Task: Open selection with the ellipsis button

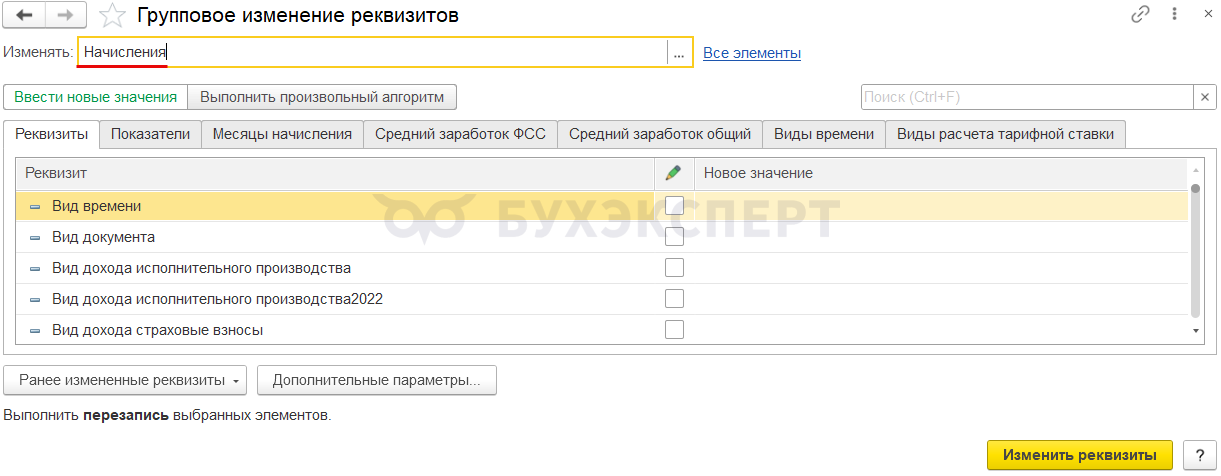Action: pos(679,53)
